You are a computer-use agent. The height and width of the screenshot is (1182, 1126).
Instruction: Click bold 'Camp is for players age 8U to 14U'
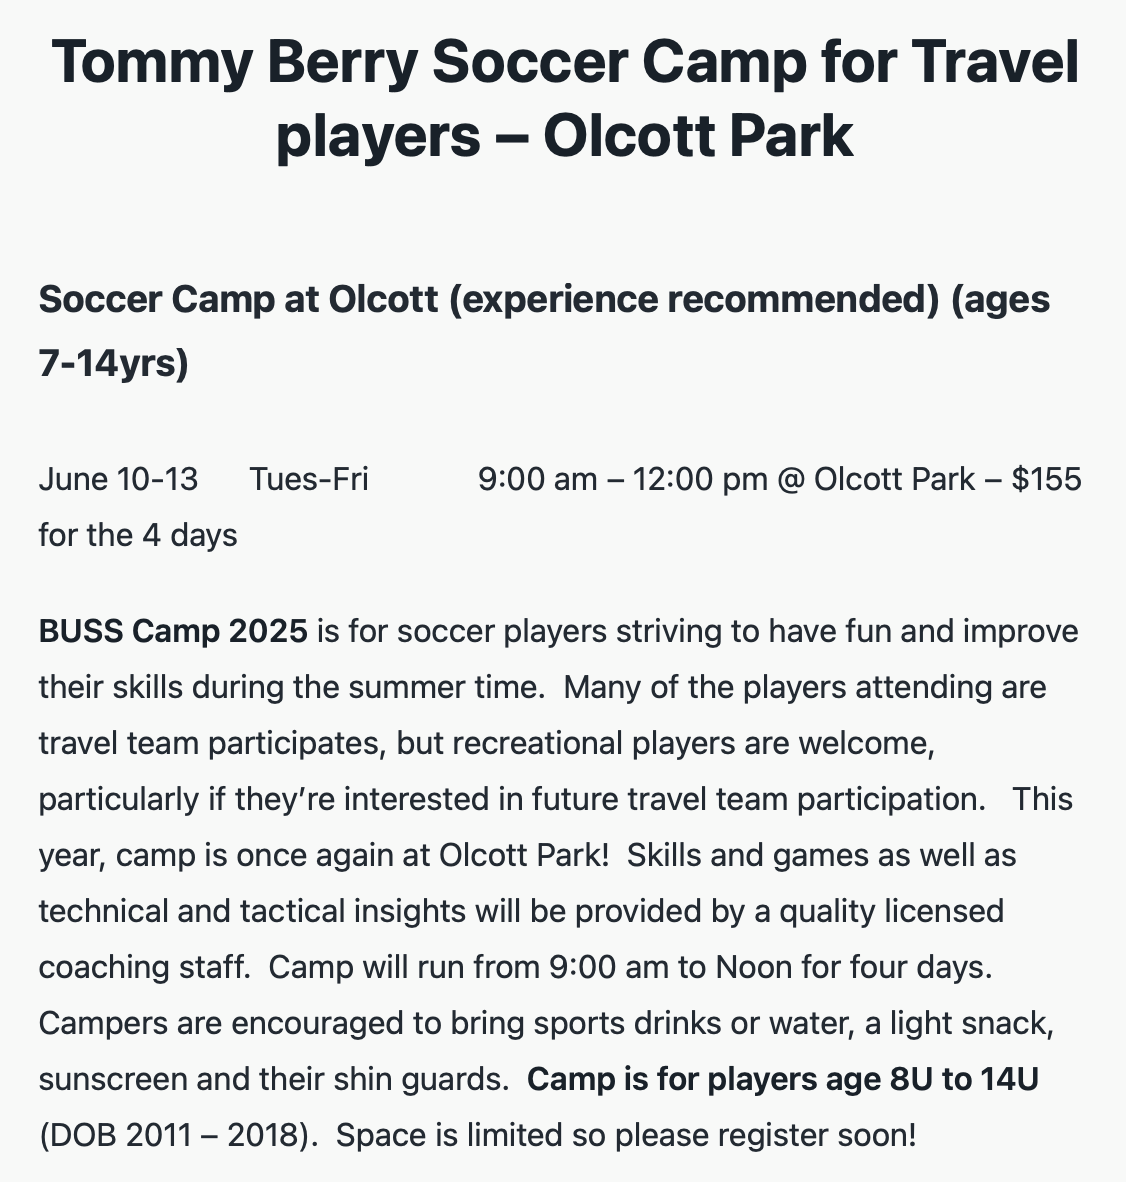(x=783, y=1079)
